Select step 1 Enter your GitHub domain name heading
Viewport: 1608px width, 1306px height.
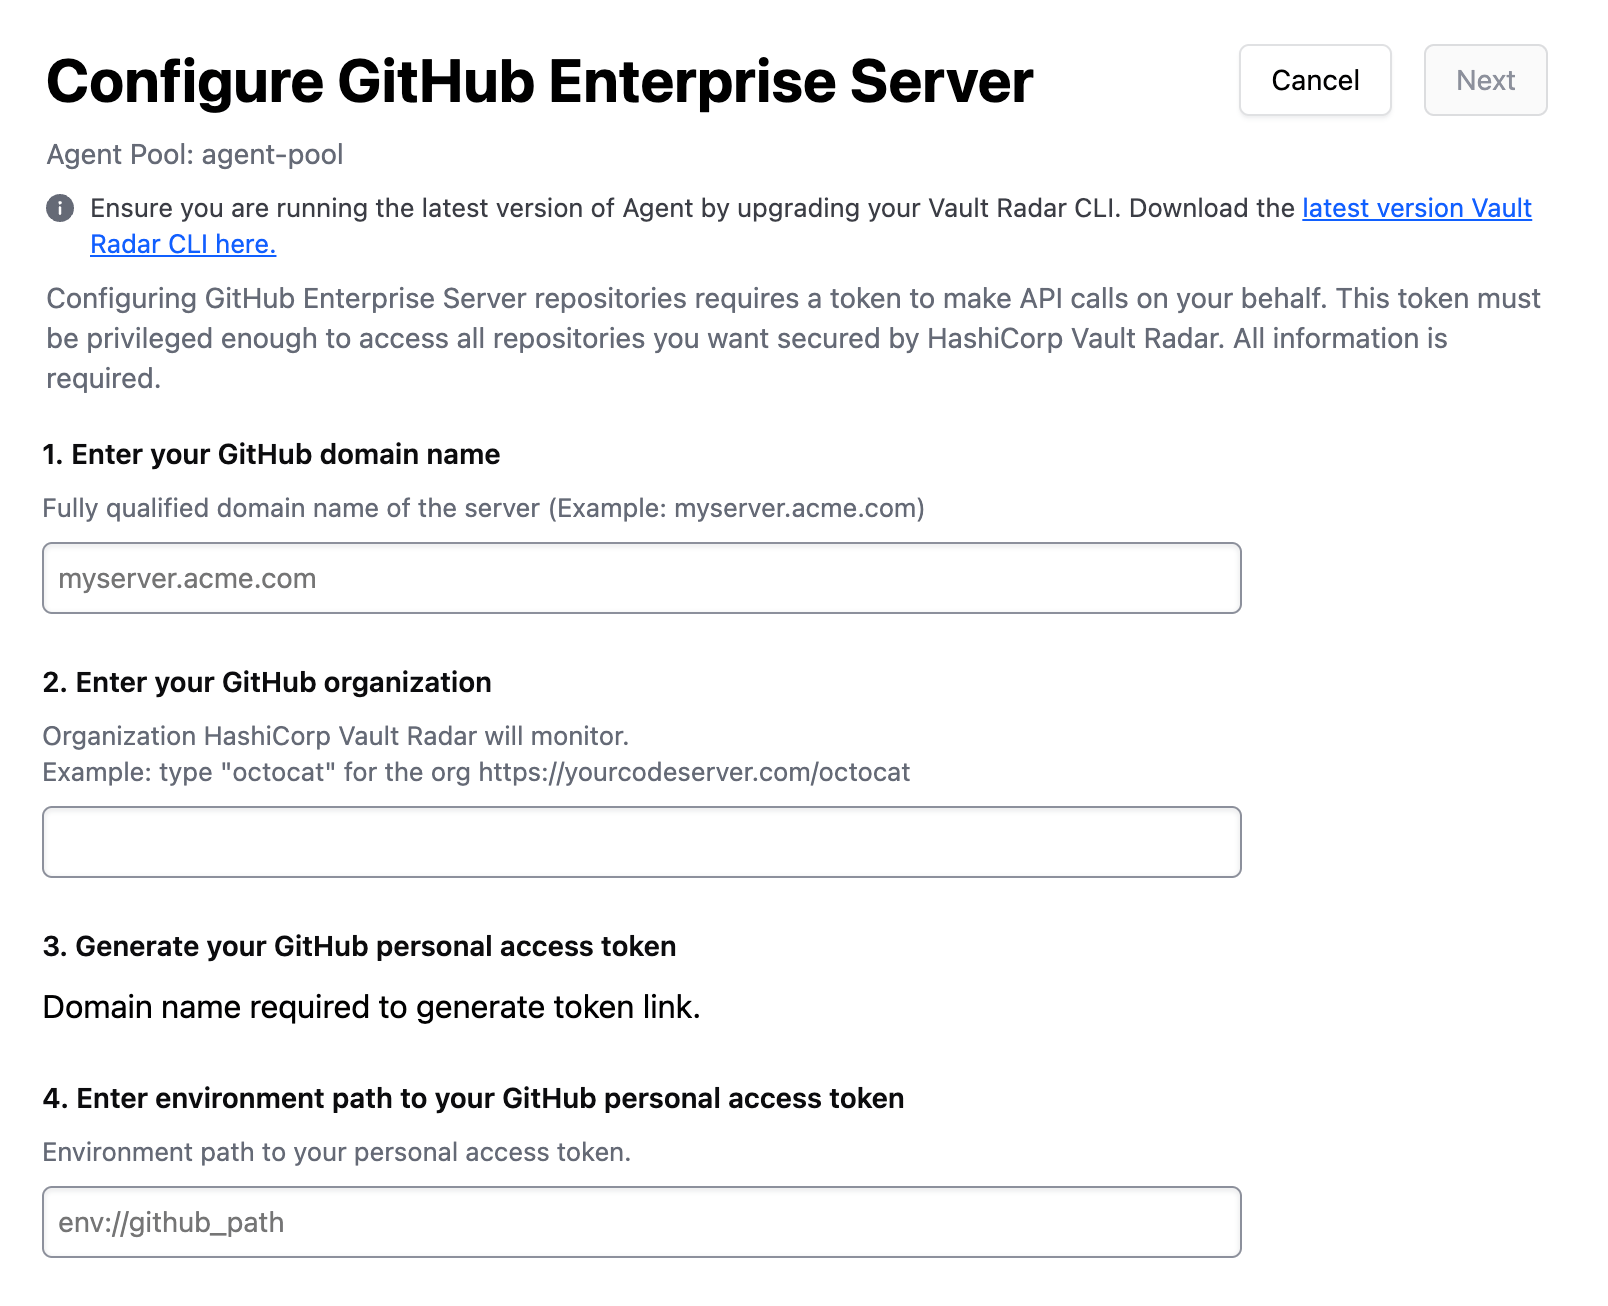pos(271,454)
